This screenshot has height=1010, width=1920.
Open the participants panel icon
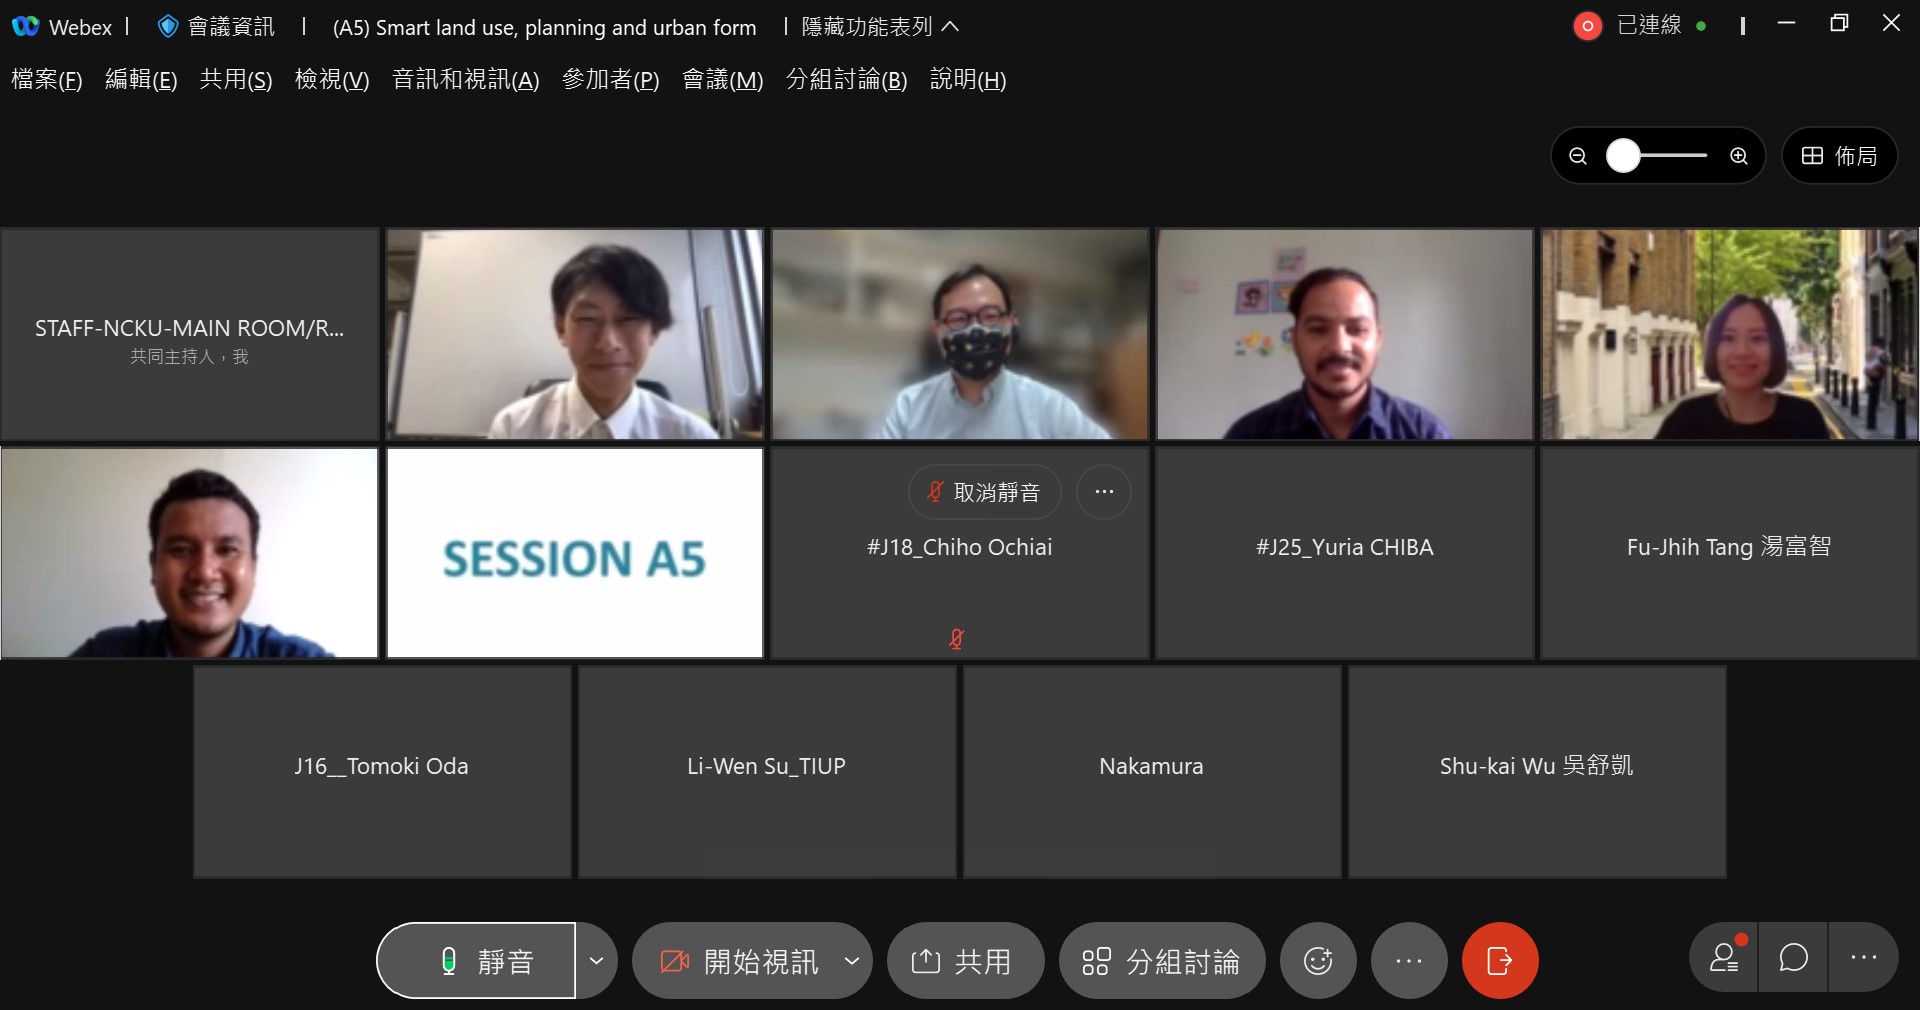[1725, 958]
